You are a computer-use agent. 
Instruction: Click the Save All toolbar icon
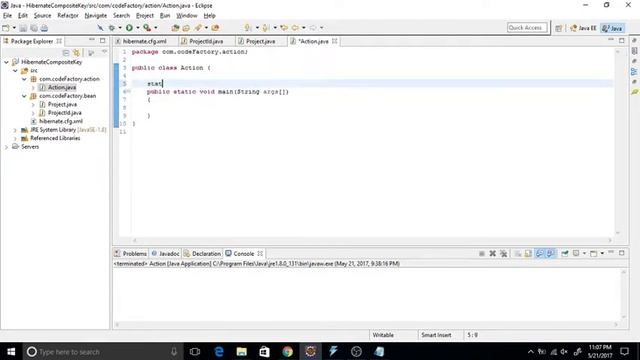click(x=33, y=28)
